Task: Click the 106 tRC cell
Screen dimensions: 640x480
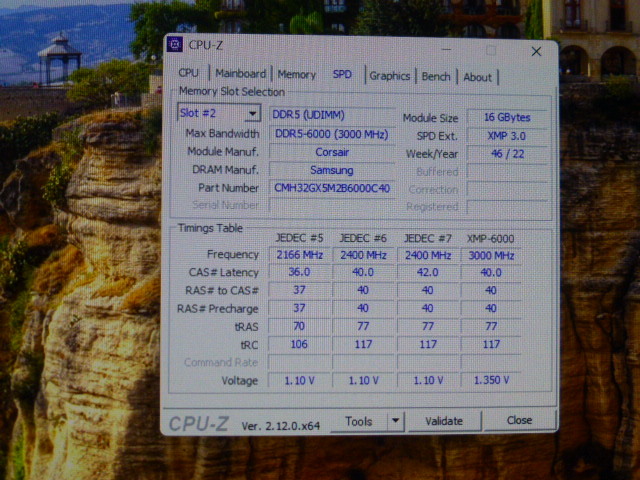Action: pyautogui.click(x=299, y=344)
